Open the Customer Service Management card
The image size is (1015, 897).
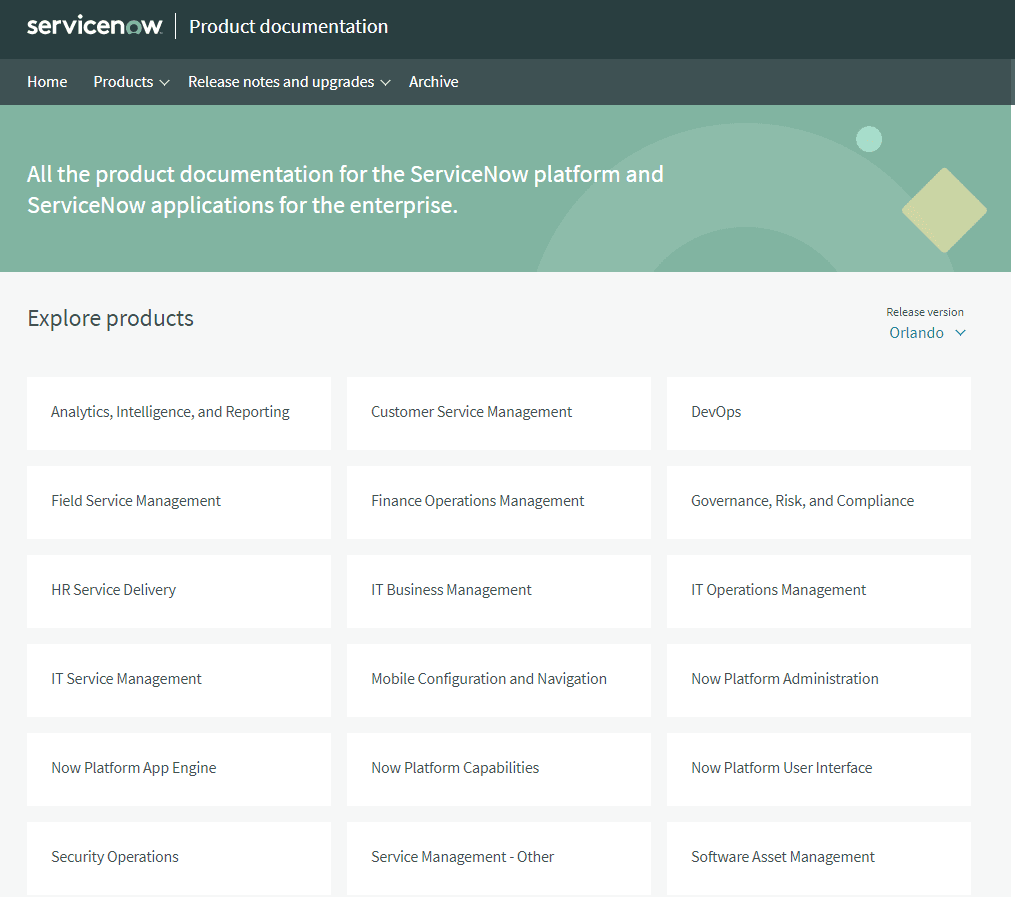499,413
